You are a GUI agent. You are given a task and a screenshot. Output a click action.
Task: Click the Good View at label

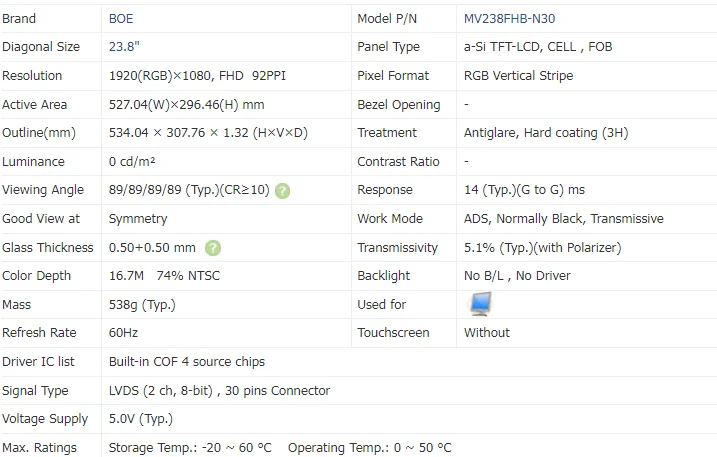coord(41,219)
